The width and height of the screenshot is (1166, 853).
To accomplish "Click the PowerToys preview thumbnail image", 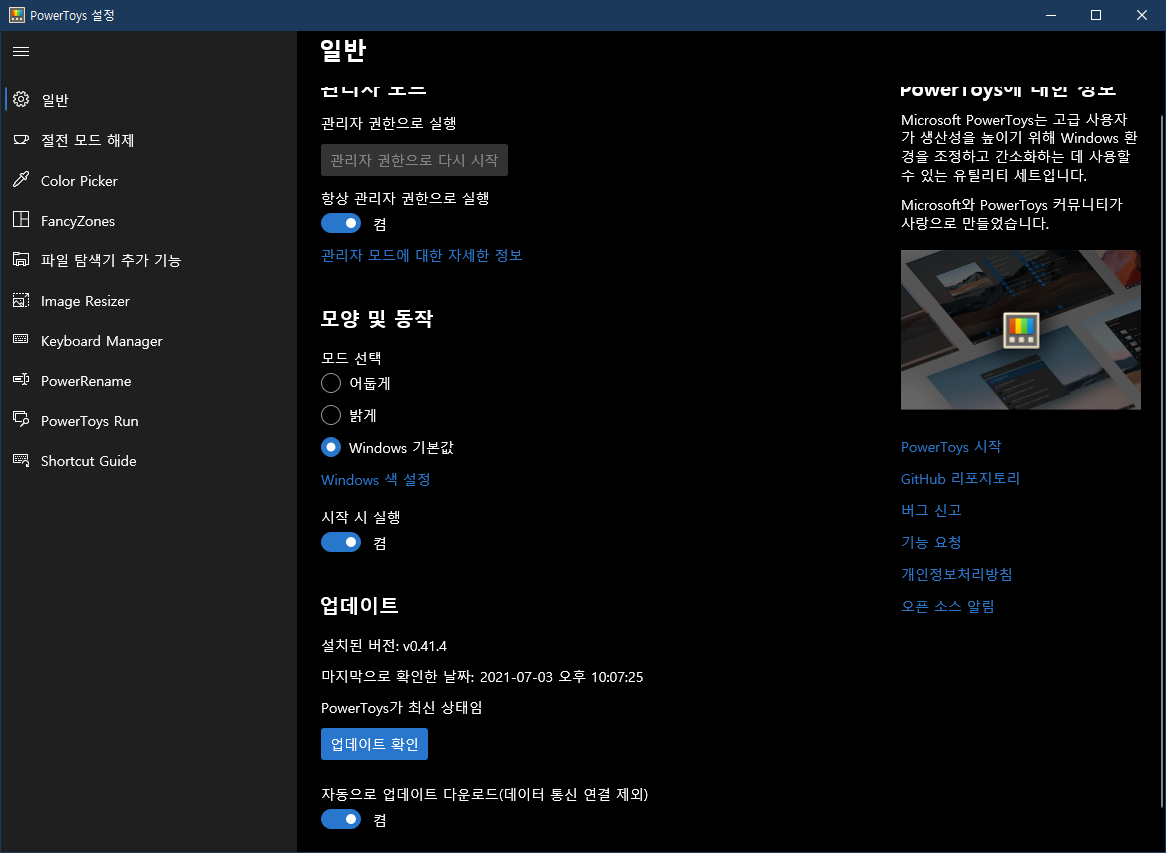I will click(x=1021, y=329).
